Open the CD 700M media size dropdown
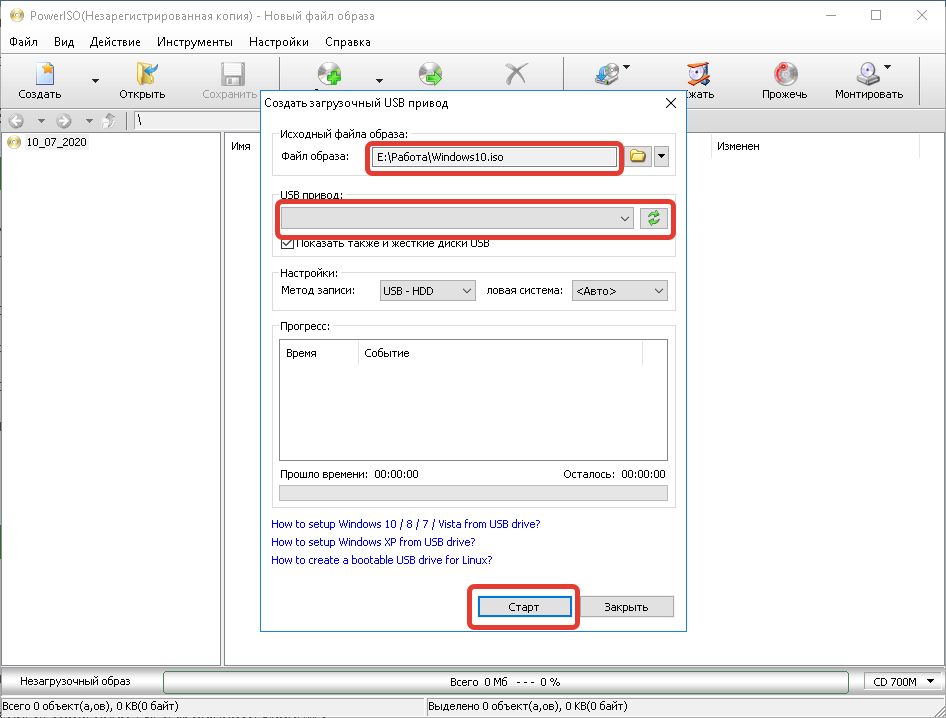Viewport: 946px width, 718px height. (x=903, y=682)
